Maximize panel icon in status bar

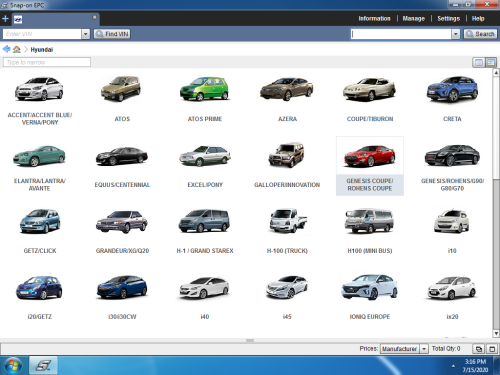pyautogui.click(x=492, y=349)
